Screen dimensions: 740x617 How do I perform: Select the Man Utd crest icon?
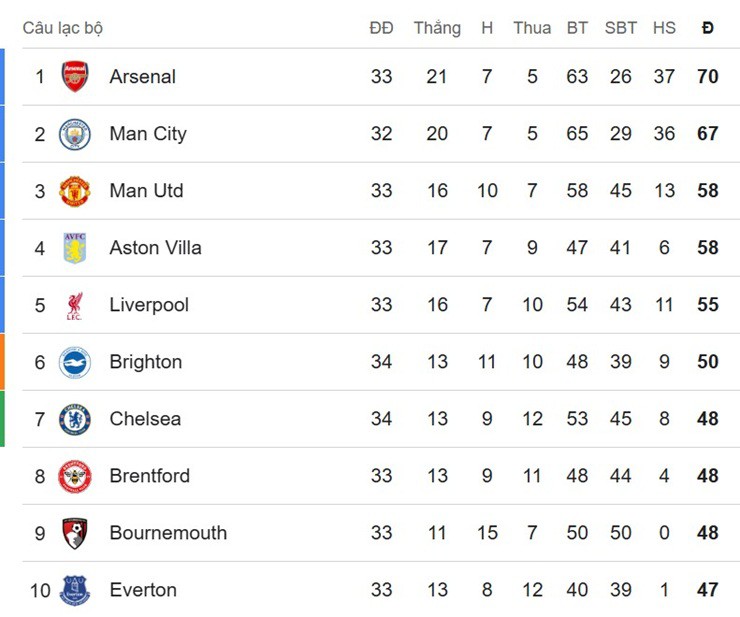point(75,191)
